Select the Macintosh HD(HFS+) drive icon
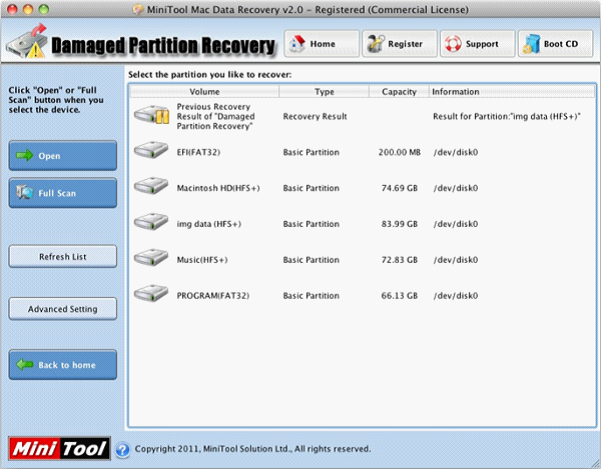This screenshot has width=601, height=469. tap(151, 186)
